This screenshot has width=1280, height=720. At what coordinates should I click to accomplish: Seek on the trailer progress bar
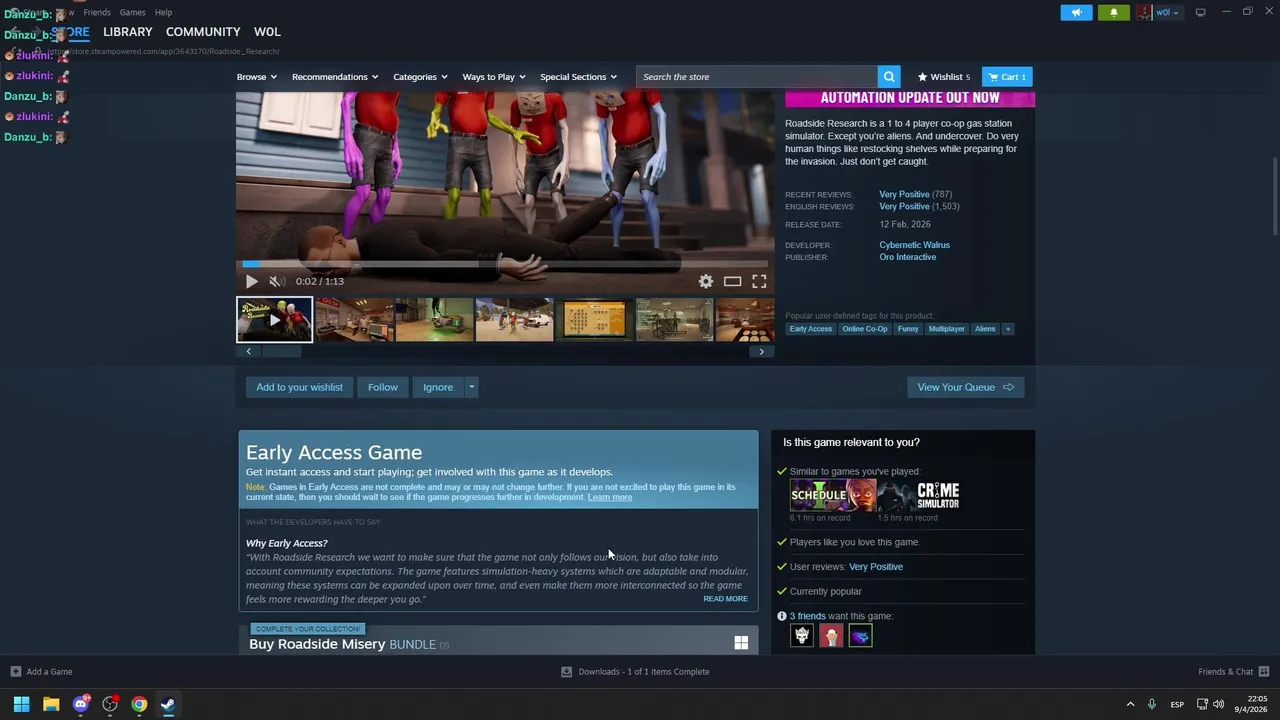pyautogui.click(x=505, y=264)
